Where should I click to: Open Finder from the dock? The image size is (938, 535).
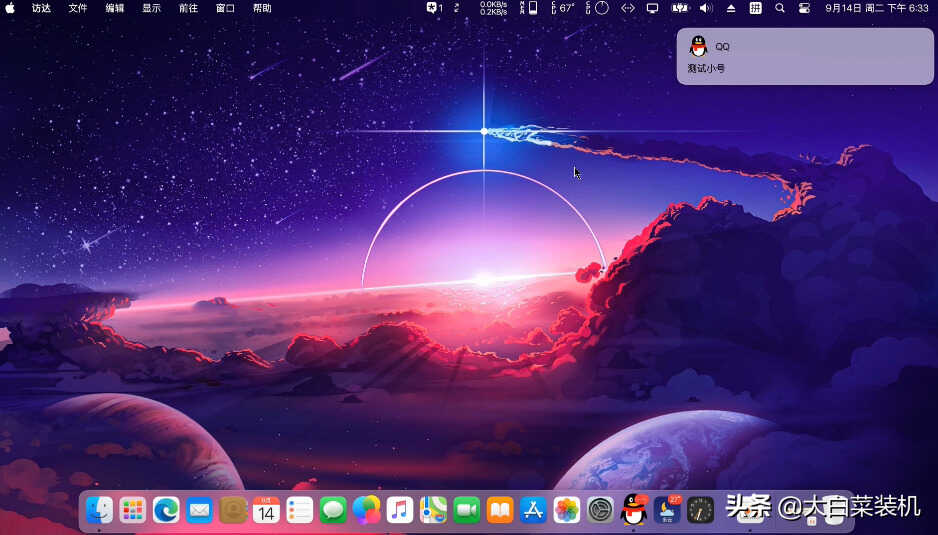pyautogui.click(x=99, y=510)
